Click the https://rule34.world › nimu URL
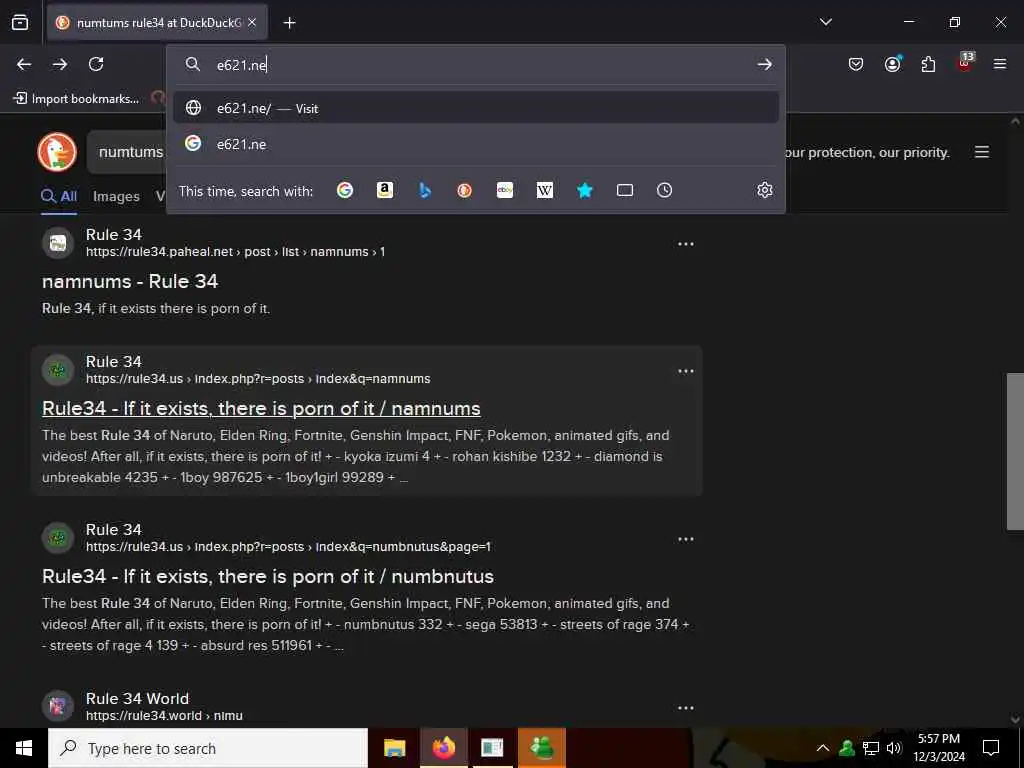This screenshot has height=768, width=1024. 164,715
